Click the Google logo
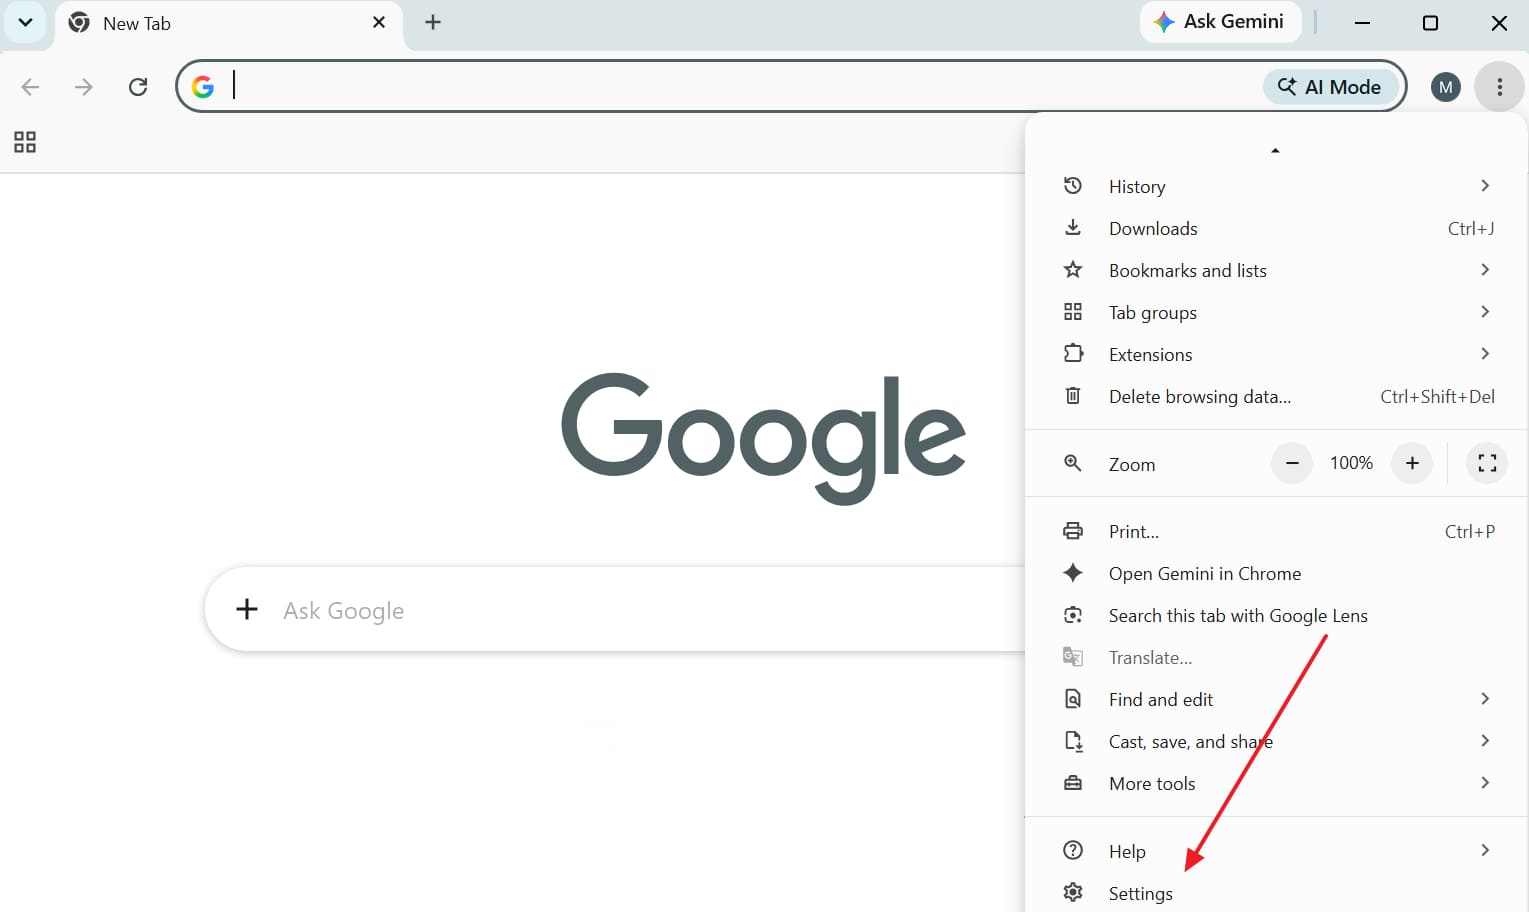Viewport: 1529px width, 912px height. pos(764,438)
